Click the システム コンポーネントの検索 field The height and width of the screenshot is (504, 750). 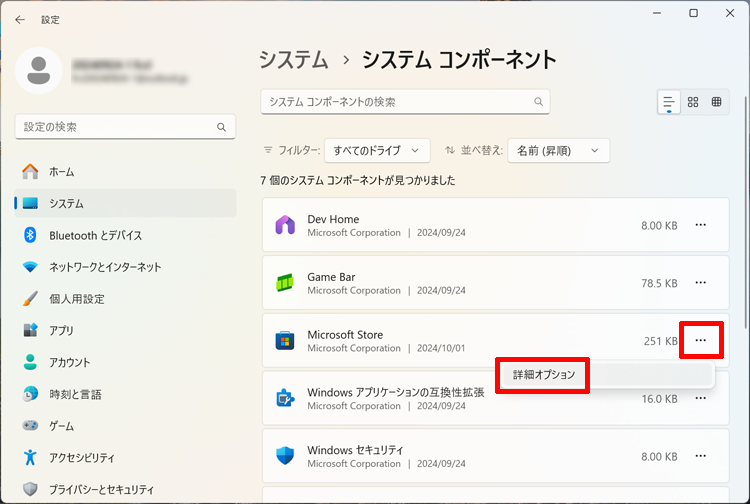tap(400, 102)
